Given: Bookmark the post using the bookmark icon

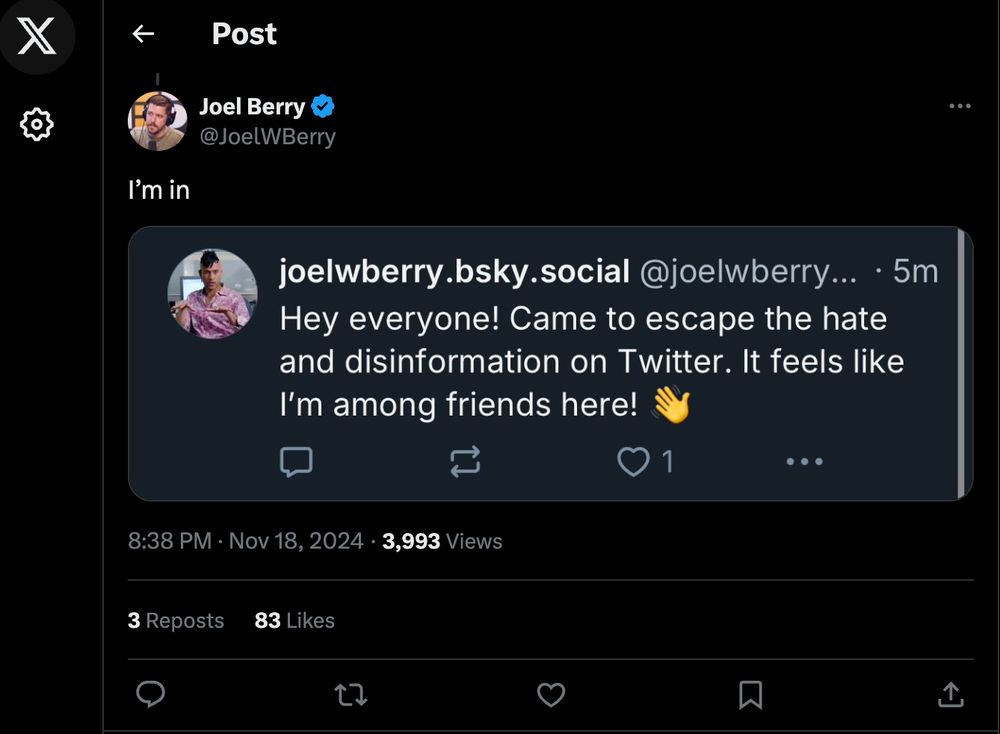Looking at the screenshot, I should coord(752,694).
